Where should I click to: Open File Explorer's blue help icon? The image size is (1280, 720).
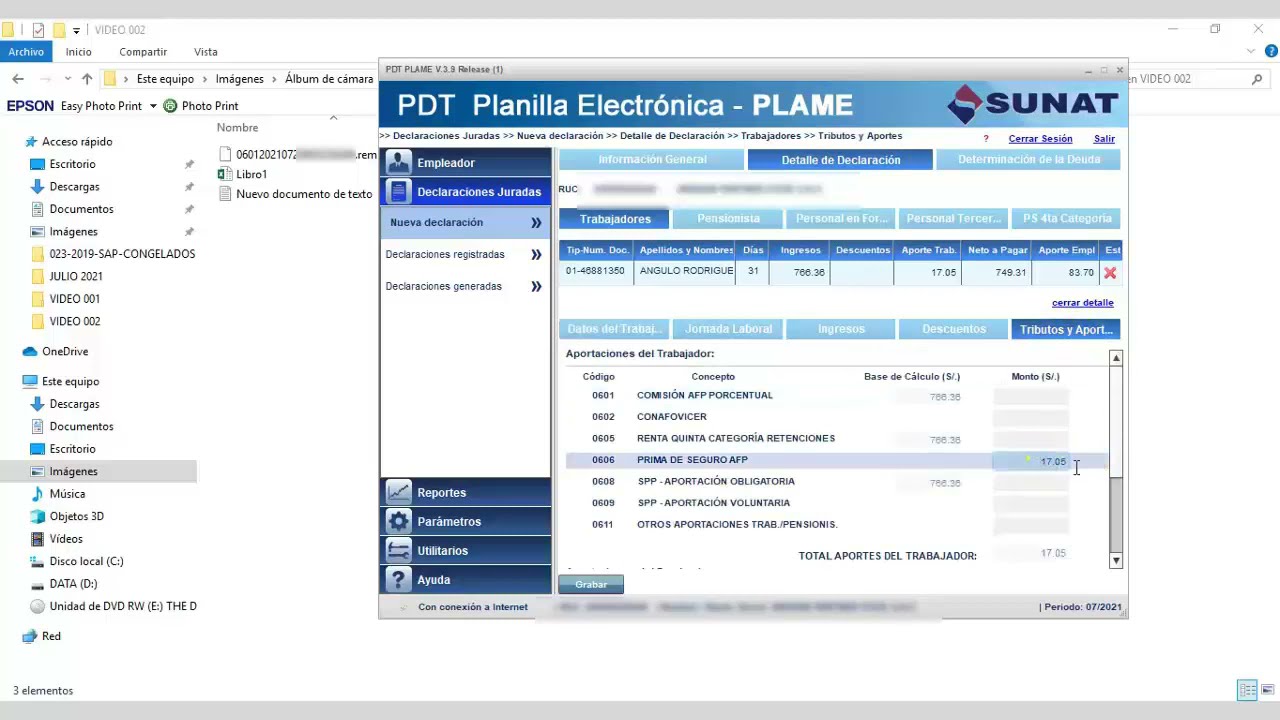tap(1269, 52)
